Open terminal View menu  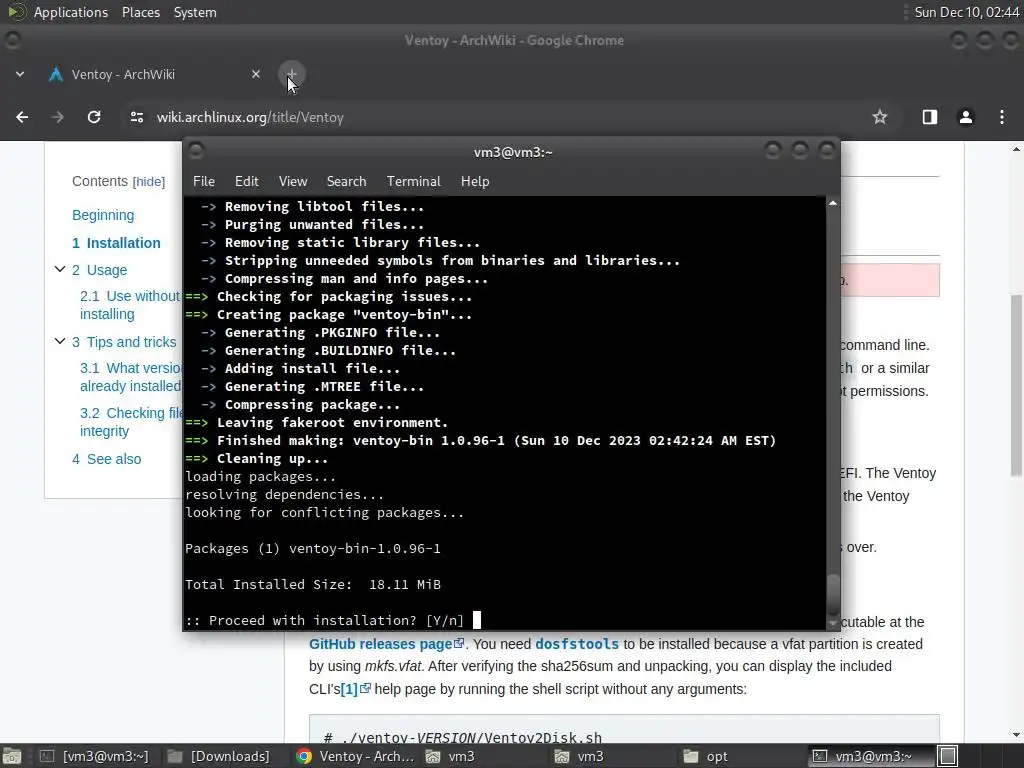click(x=293, y=182)
